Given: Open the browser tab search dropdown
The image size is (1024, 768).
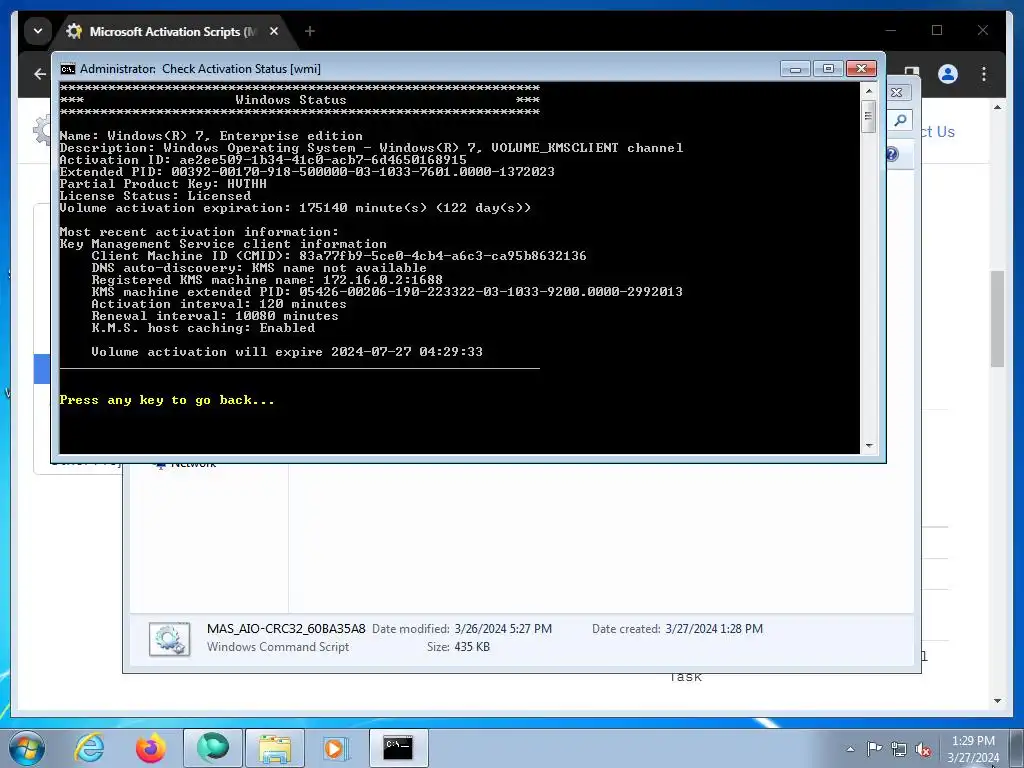Looking at the screenshot, I should pyautogui.click(x=38, y=31).
